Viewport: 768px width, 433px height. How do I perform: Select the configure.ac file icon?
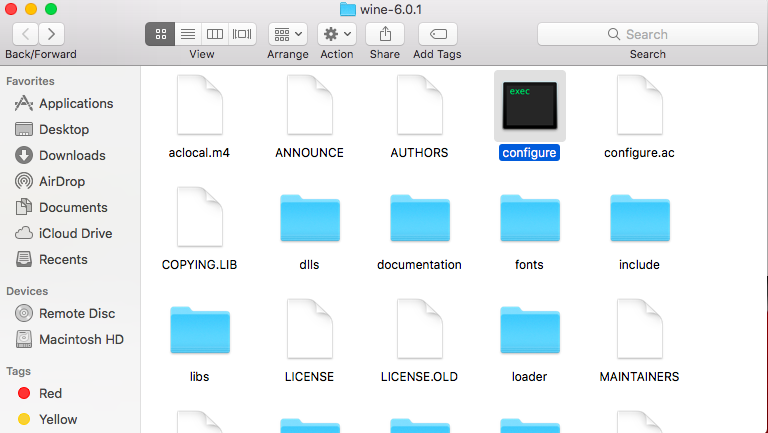(x=640, y=105)
